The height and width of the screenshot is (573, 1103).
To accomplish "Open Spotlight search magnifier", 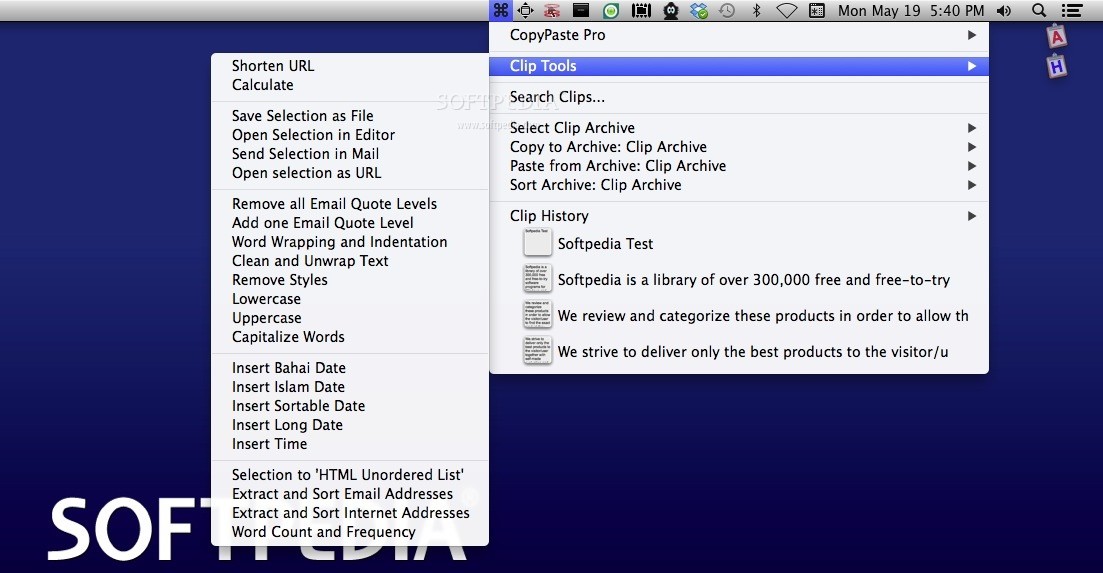I will point(1039,11).
